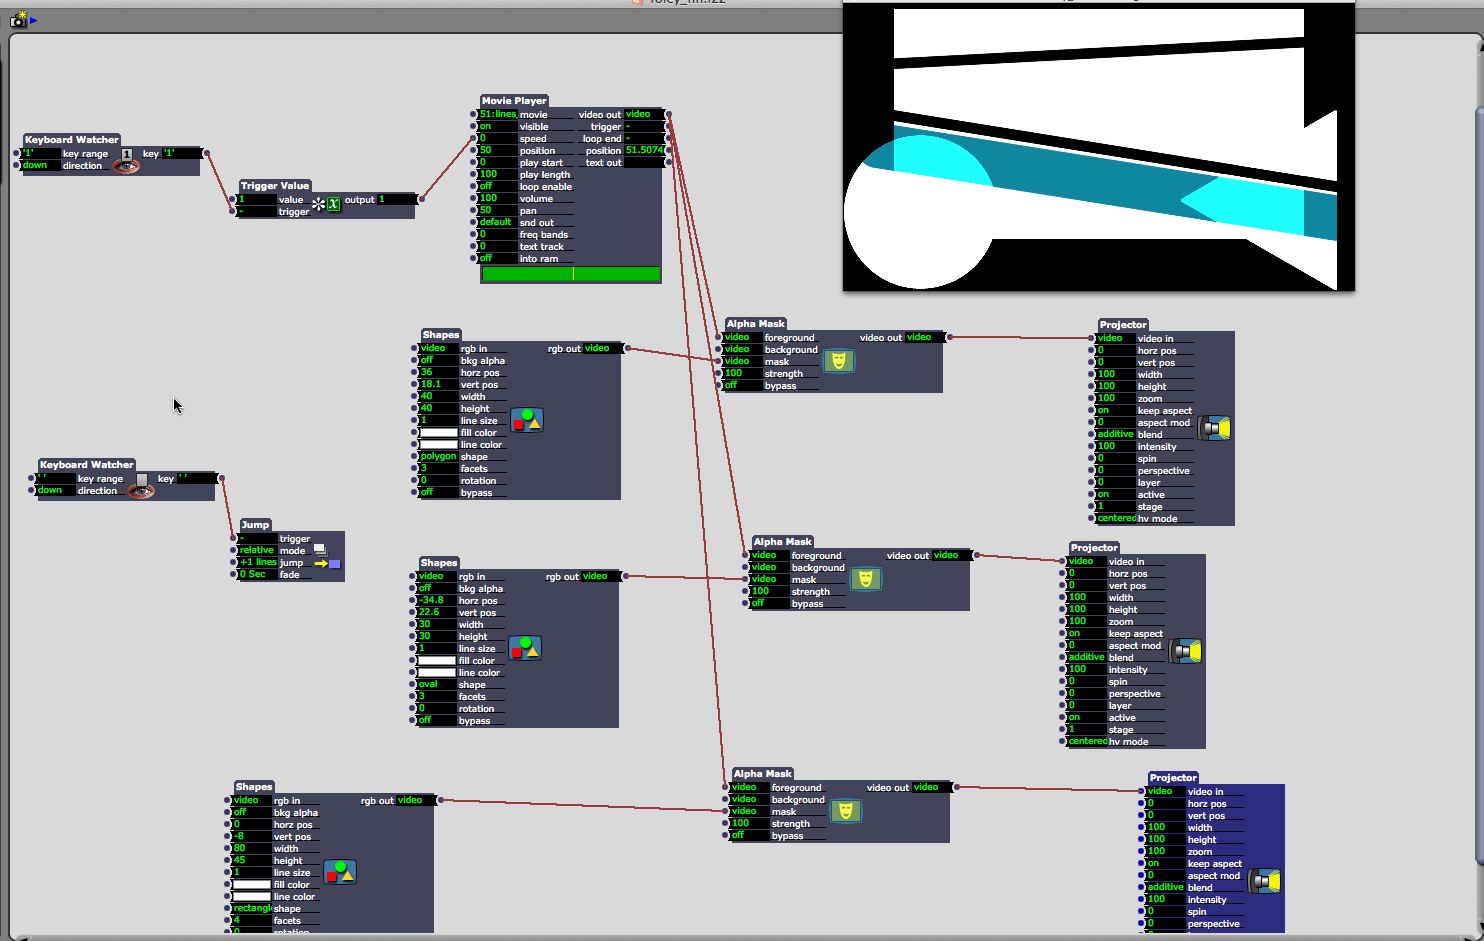The height and width of the screenshot is (941, 1484).
Task: Click the oval Shapes actor's shapes icon
Action: (x=525, y=648)
